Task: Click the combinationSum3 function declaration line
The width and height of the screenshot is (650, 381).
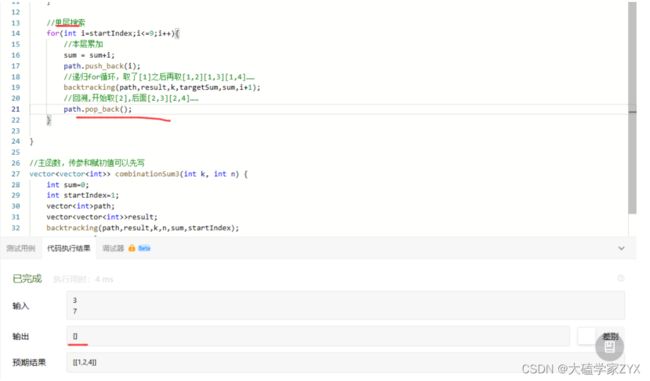Action: tap(138, 174)
